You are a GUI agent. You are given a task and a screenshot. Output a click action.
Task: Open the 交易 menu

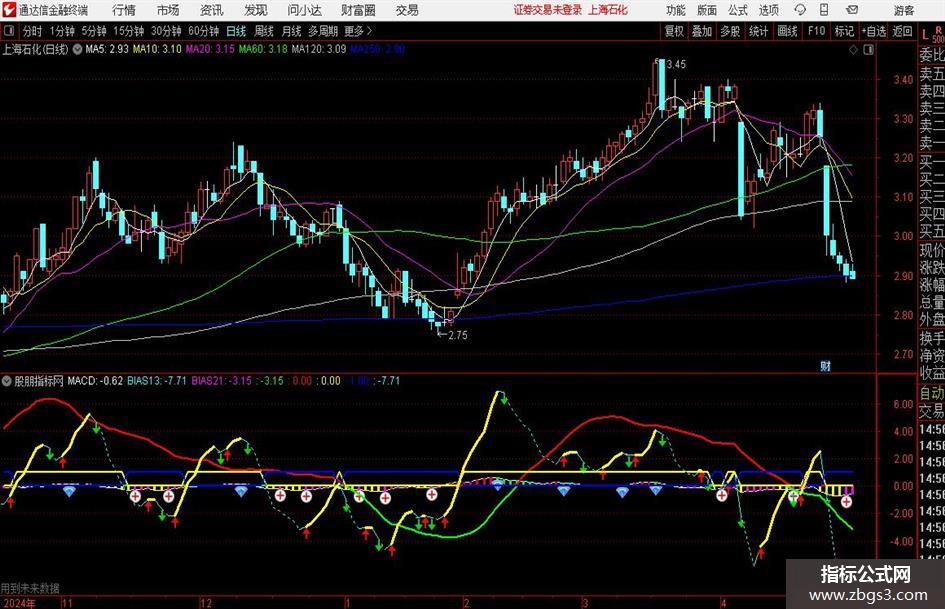point(407,10)
